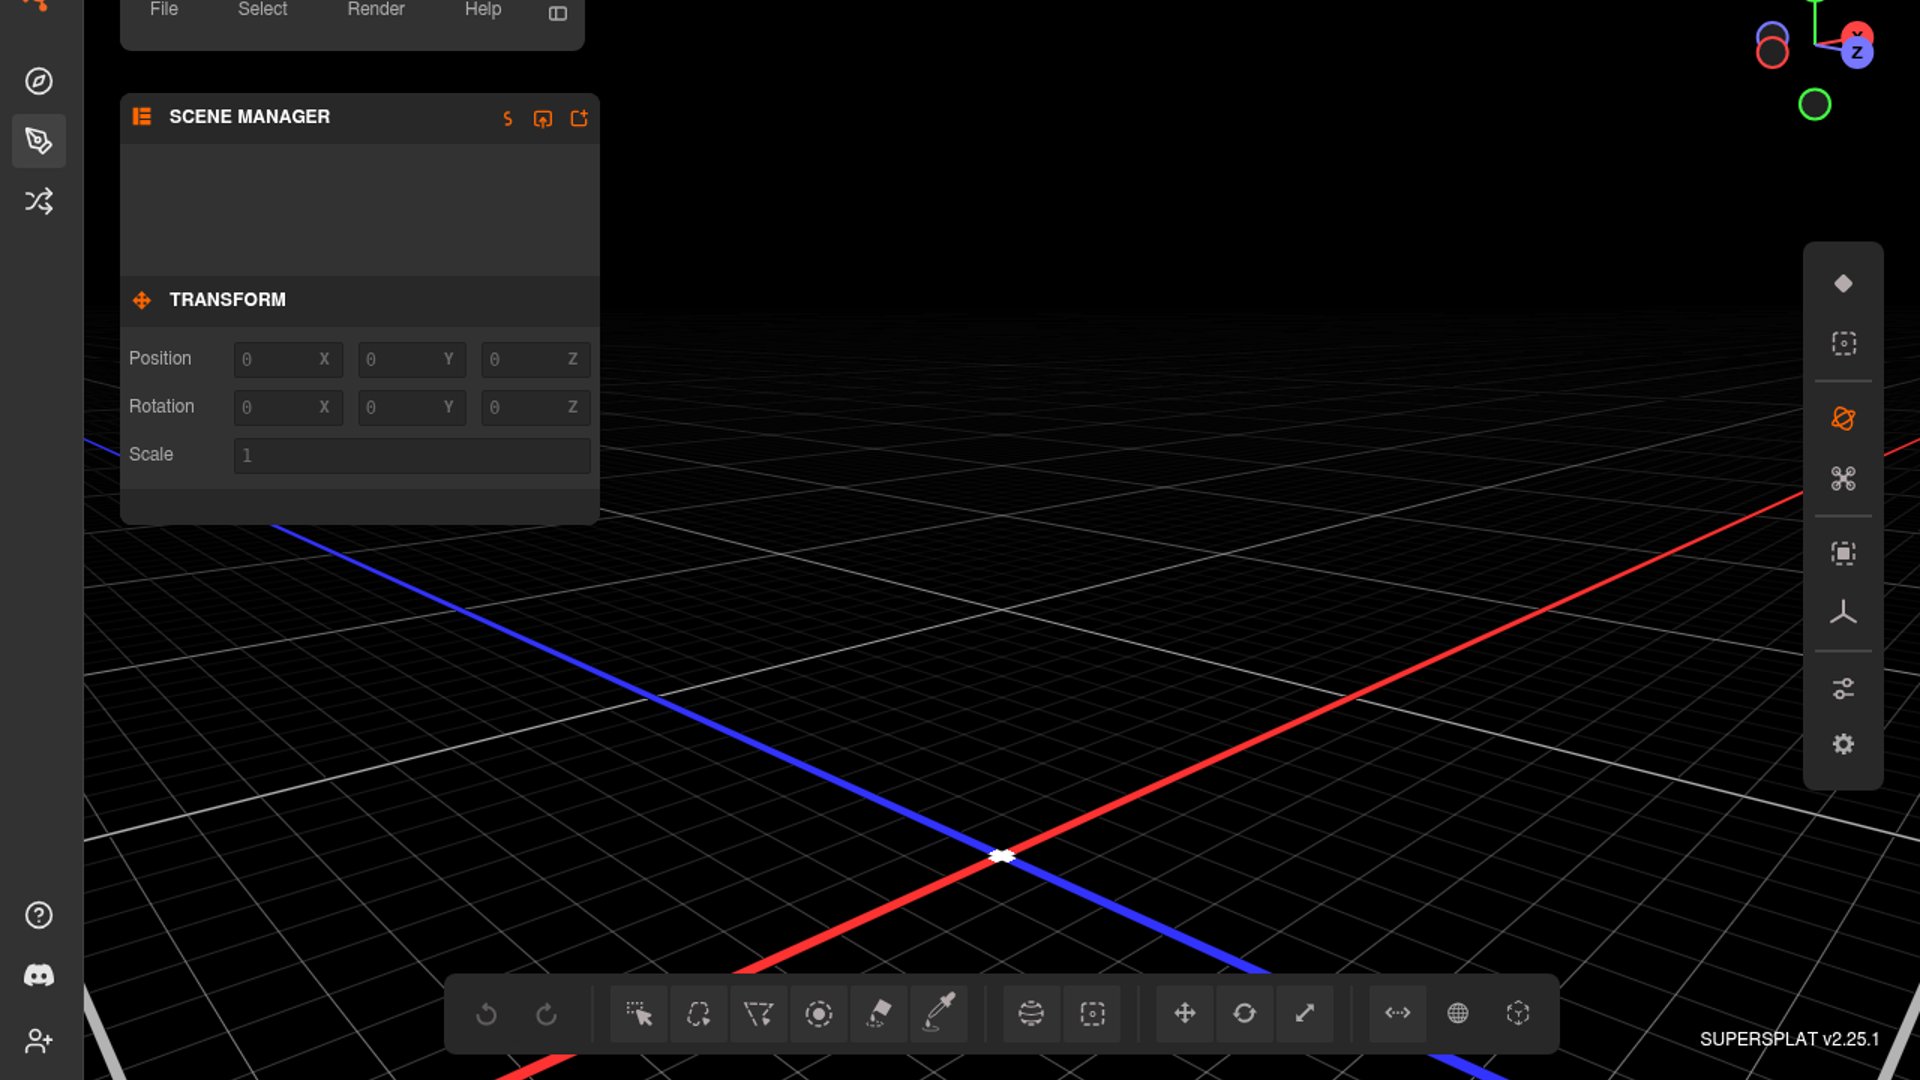
Task: Open the Discord link icon
Action: (39, 976)
